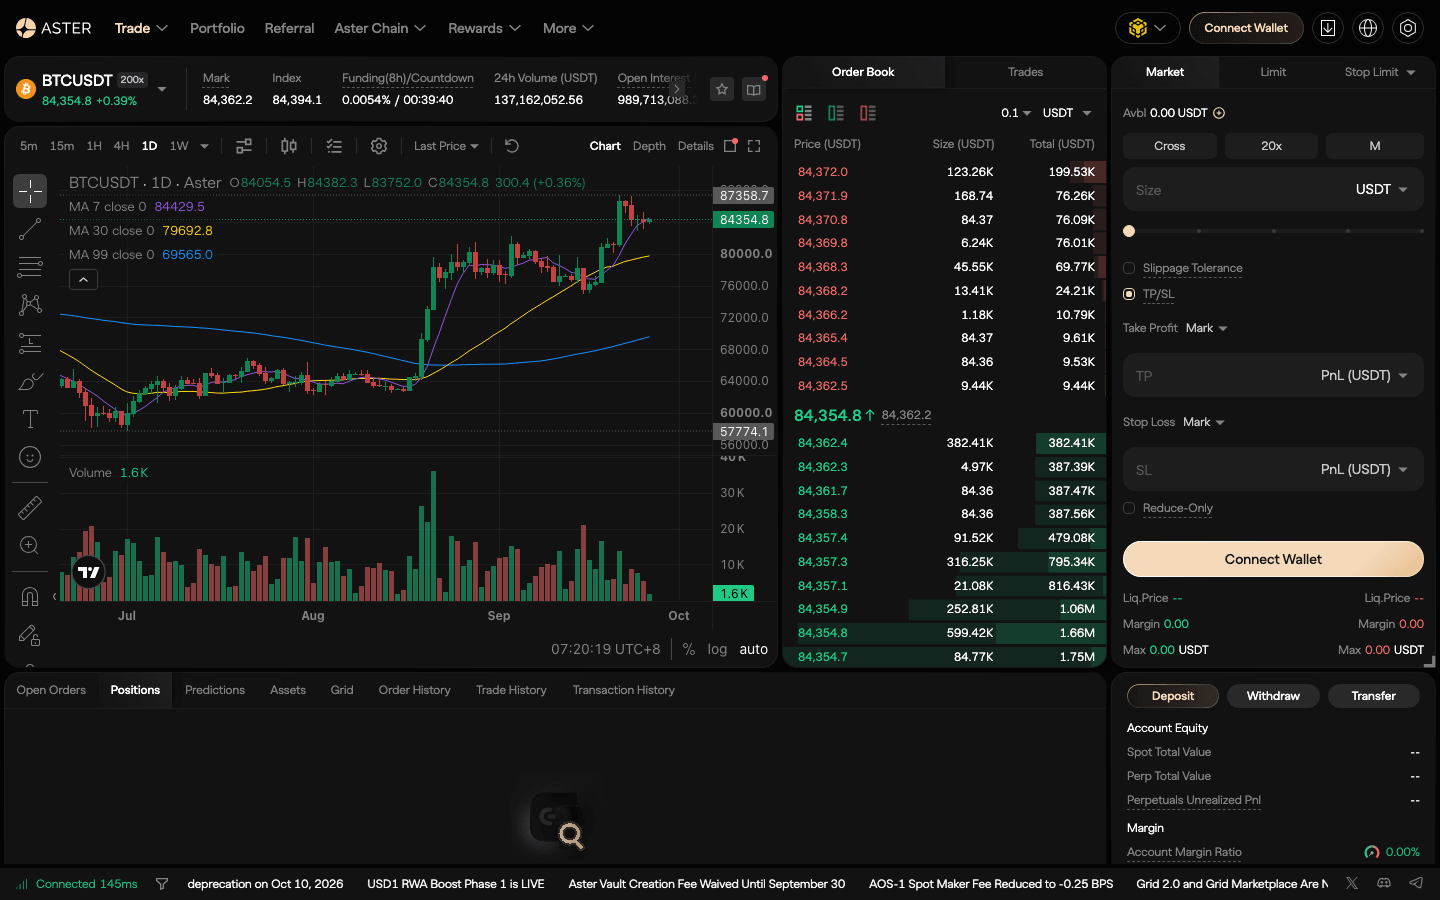Image resolution: width=1440 pixels, height=900 pixels.
Task: Select the ruler measure tool
Action: 30,508
